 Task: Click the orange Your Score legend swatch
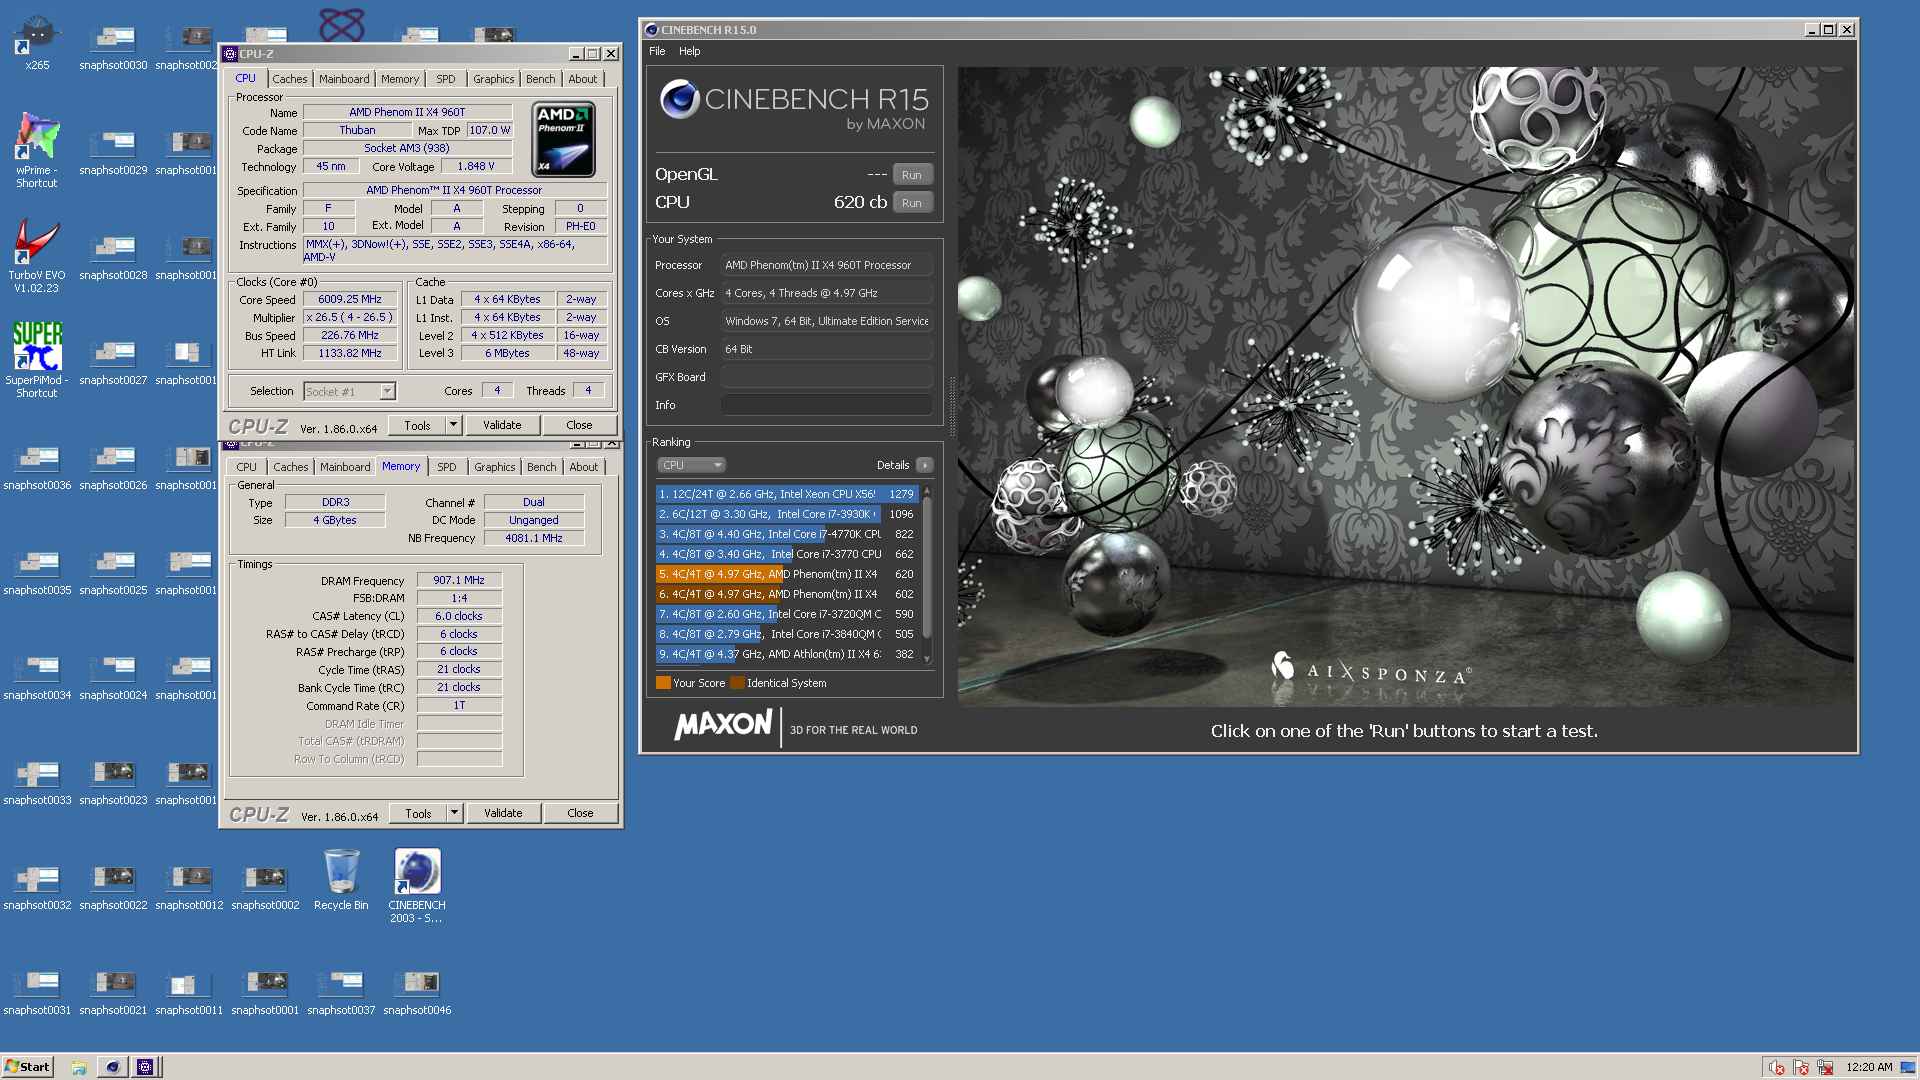(x=663, y=683)
